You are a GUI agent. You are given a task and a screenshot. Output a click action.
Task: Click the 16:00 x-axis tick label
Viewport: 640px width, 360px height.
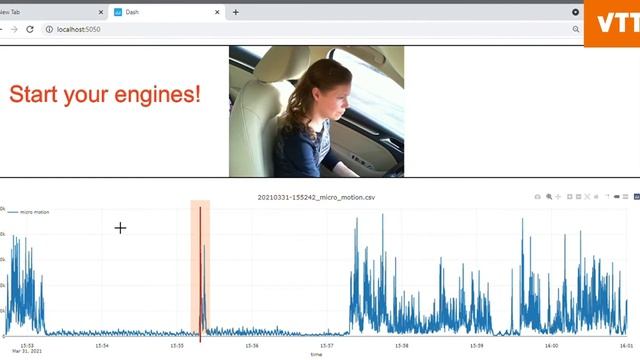point(551,346)
